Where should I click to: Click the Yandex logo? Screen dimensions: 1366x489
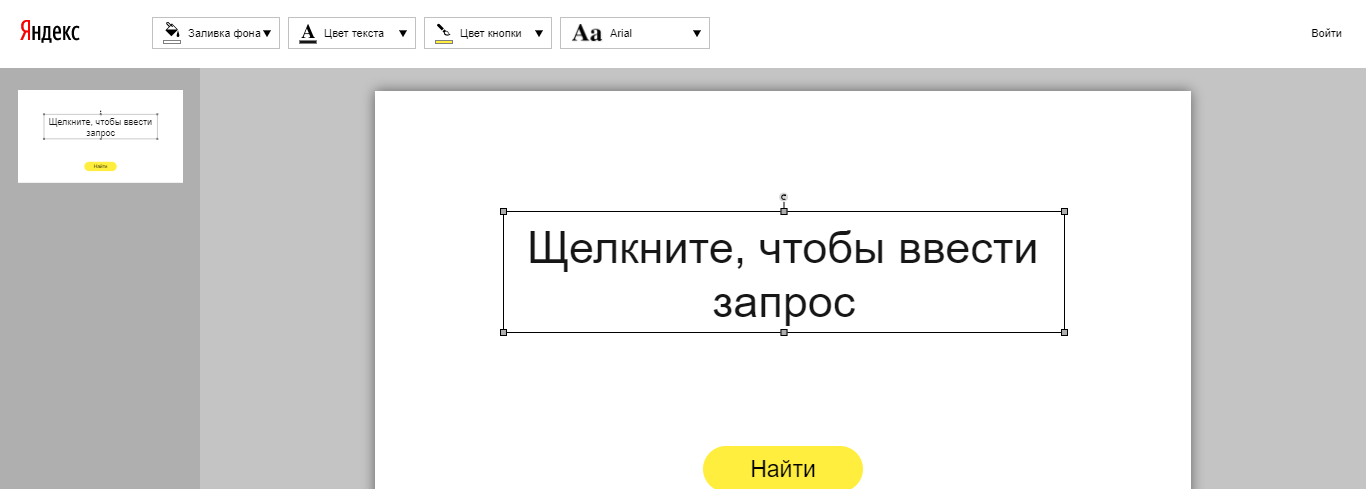coord(49,32)
